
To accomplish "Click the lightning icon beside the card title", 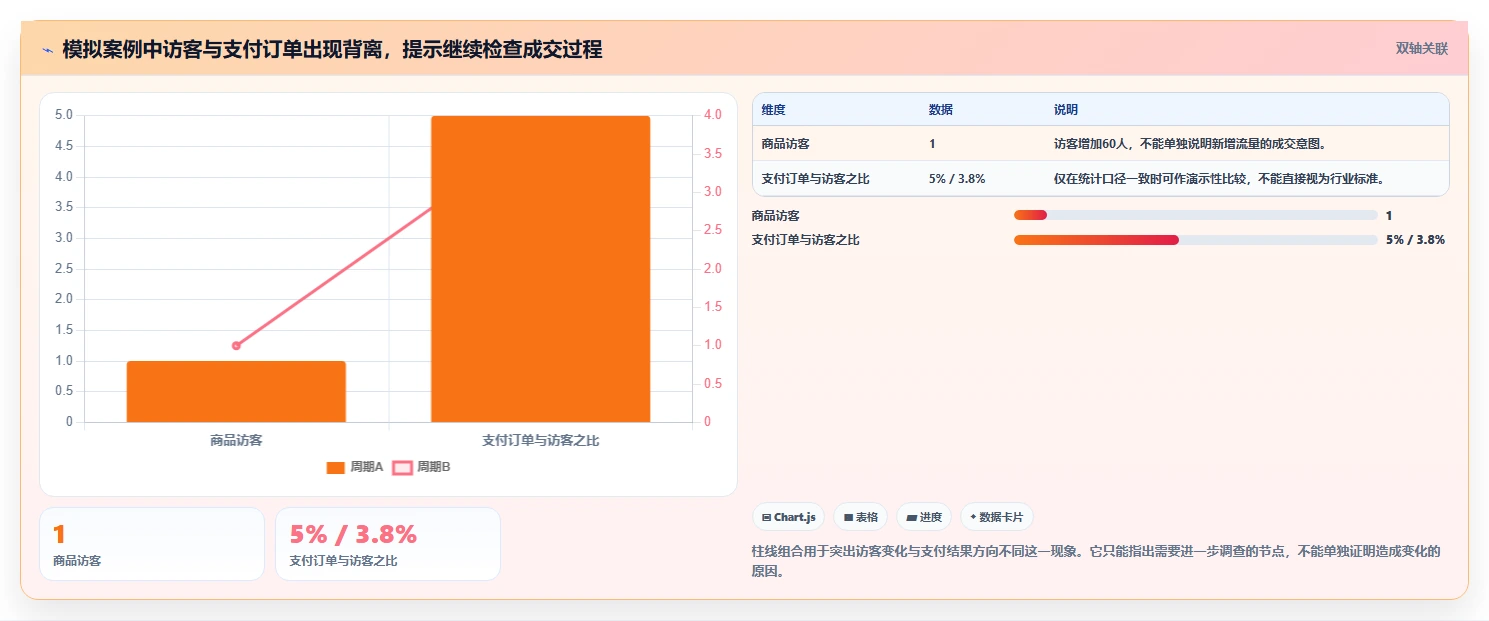I will (47, 50).
